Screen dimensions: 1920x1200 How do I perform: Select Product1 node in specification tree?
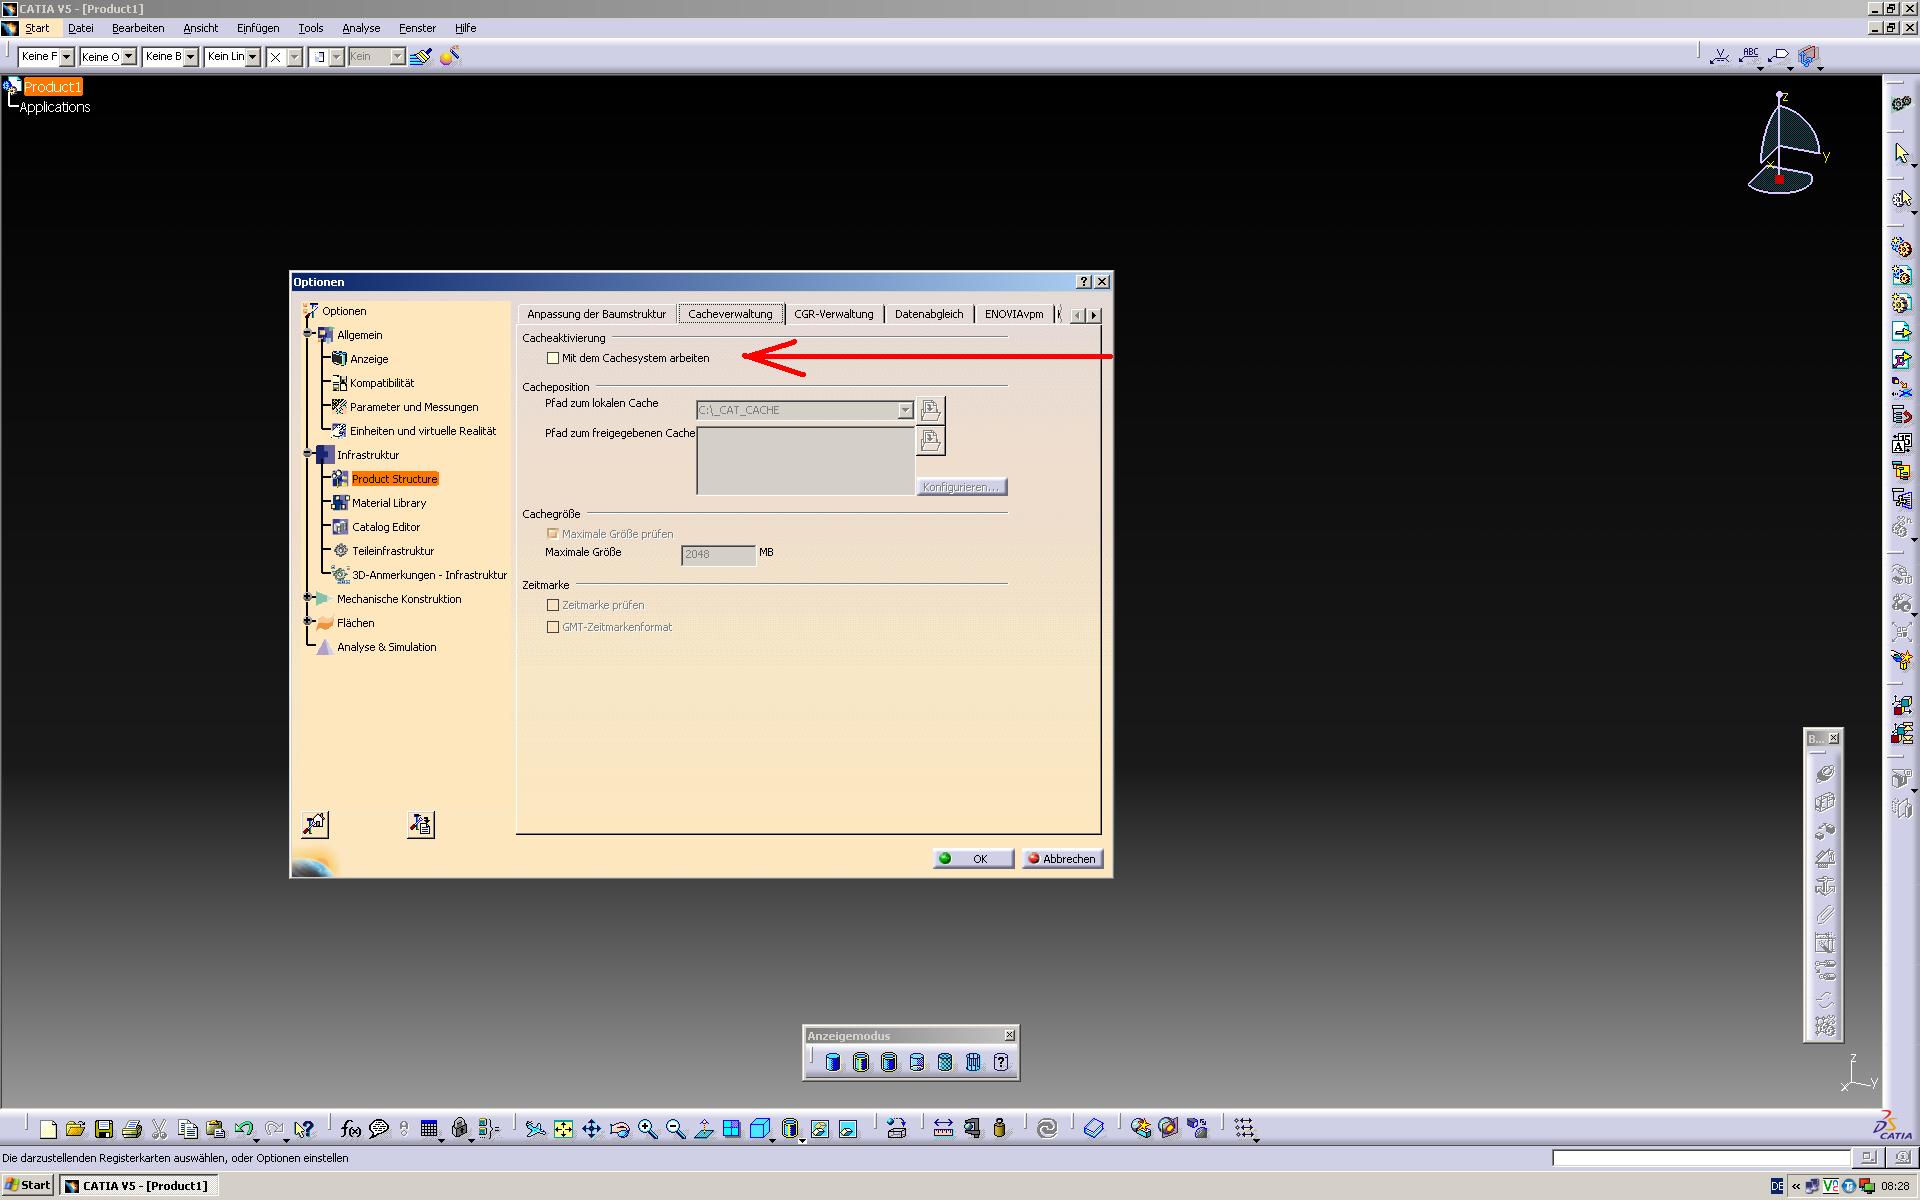[52, 87]
